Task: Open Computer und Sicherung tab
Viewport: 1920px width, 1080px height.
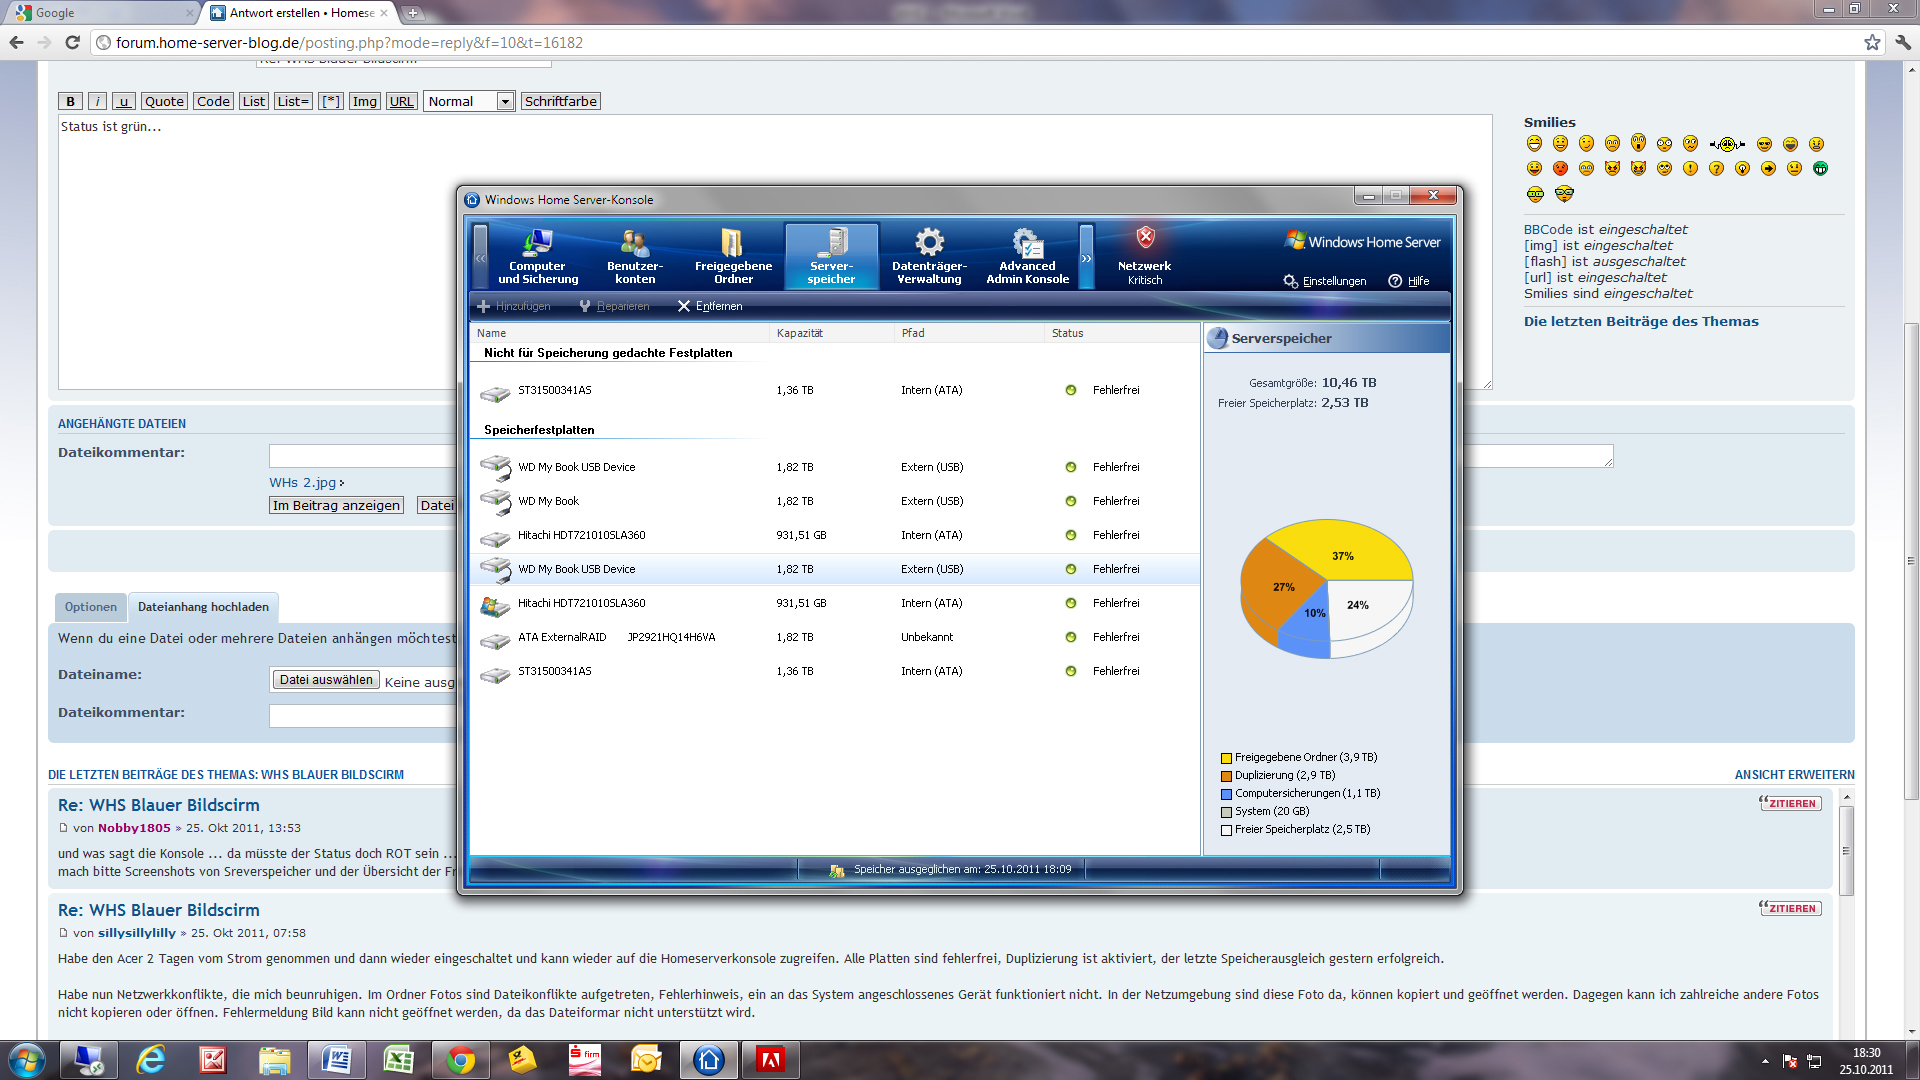Action: coord(538,256)
